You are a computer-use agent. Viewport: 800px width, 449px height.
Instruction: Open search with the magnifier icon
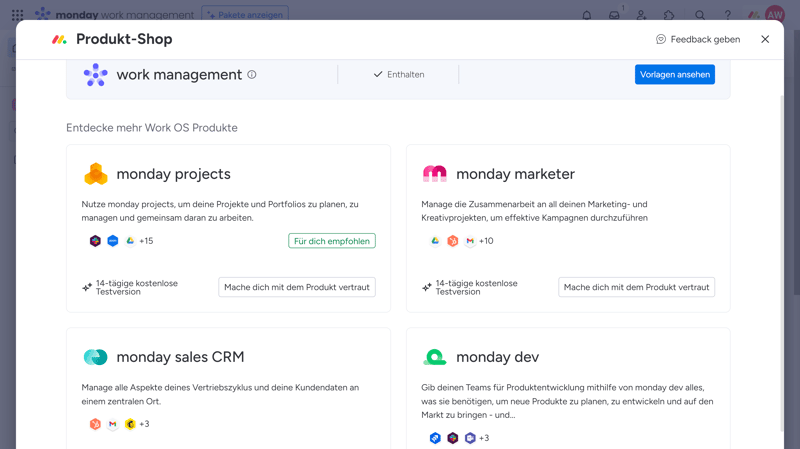(700, 15)
